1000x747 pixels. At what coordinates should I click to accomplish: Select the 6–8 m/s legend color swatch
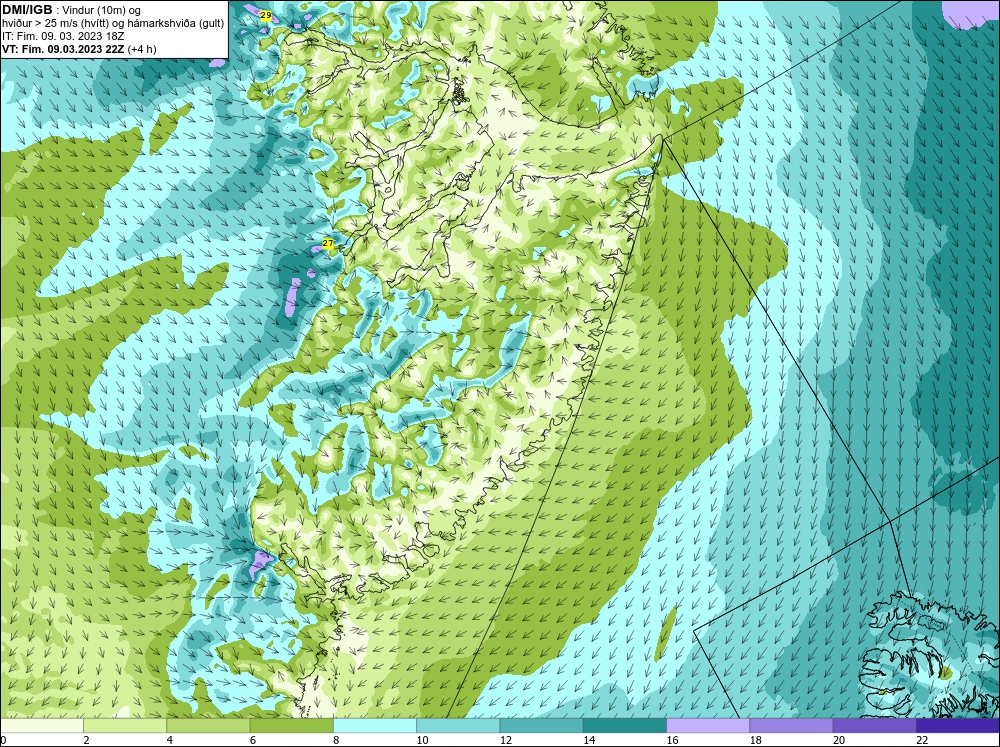click(291, 726)
